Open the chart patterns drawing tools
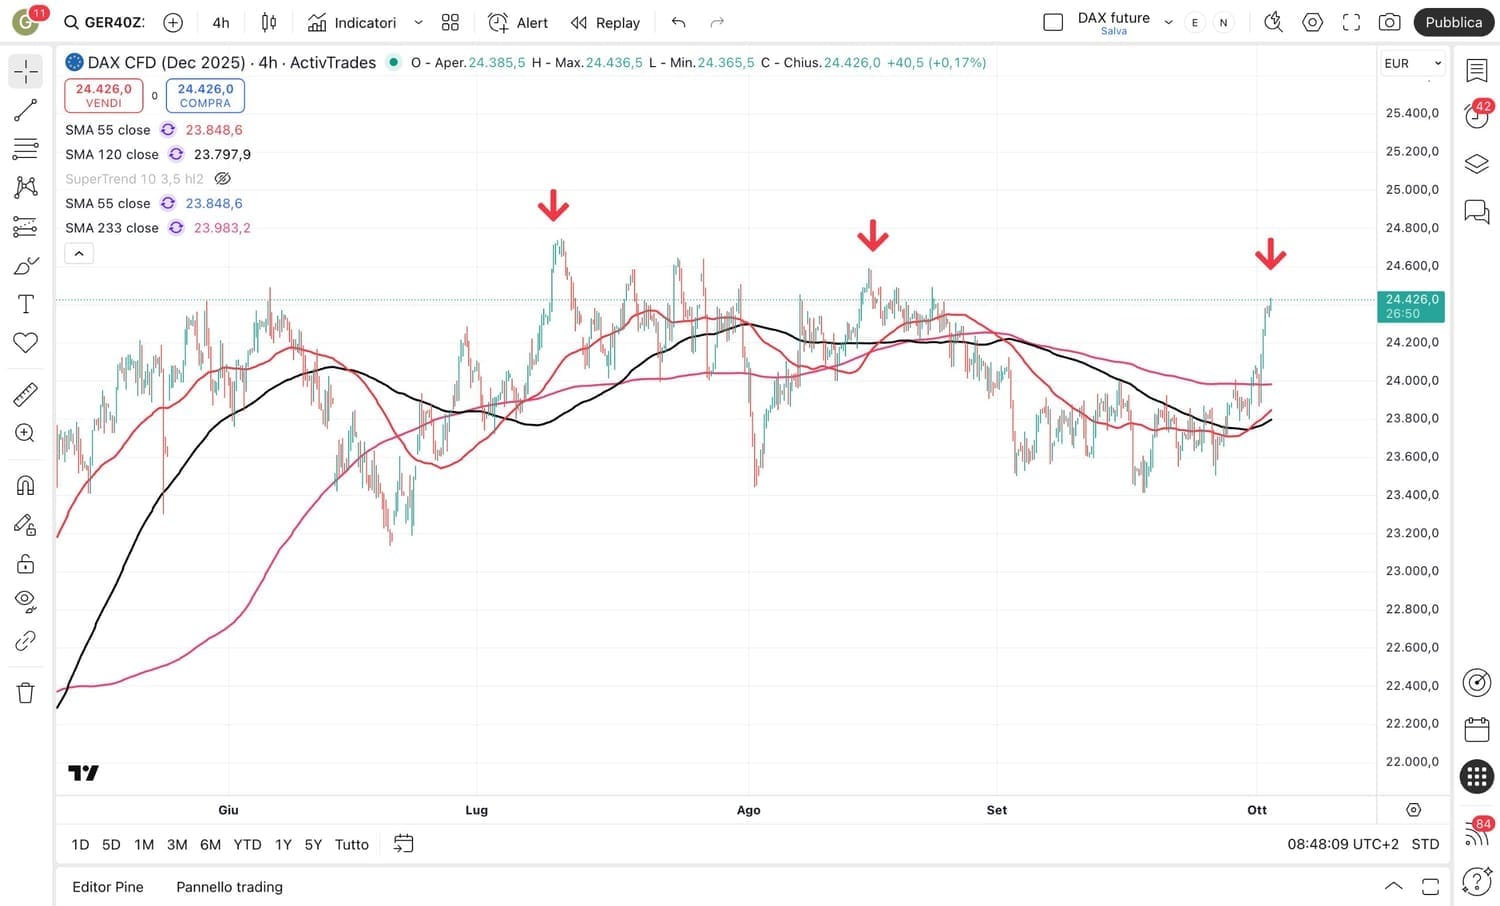Image resolution: width=1500 pixels, height=906 pixels. 26,187
